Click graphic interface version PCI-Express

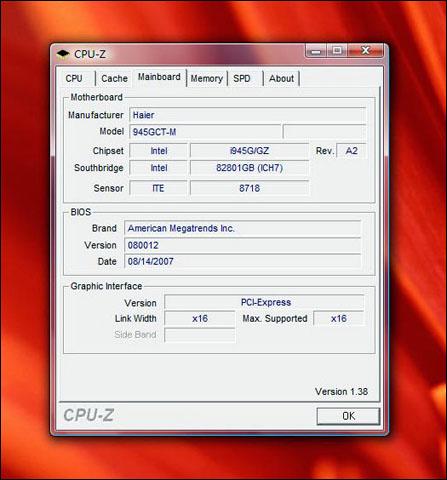click(x=264, y=303)
